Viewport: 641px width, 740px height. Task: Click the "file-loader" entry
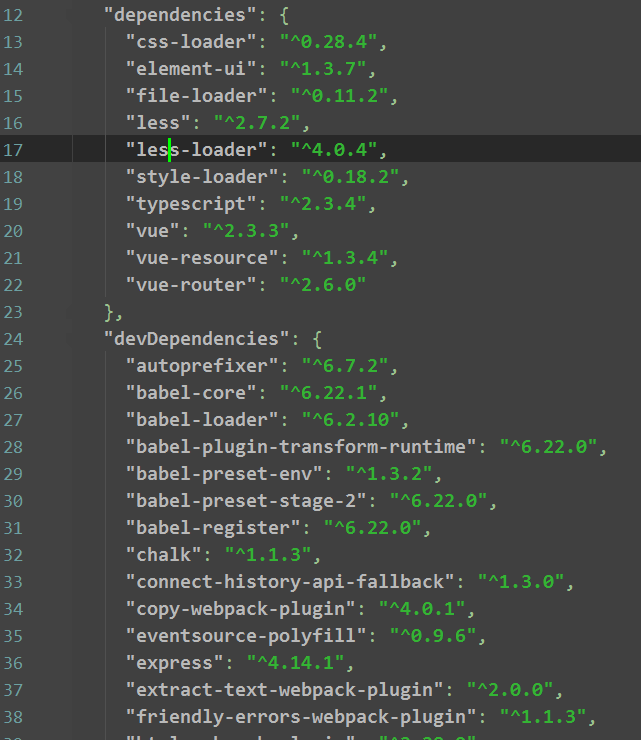[196, 96]
